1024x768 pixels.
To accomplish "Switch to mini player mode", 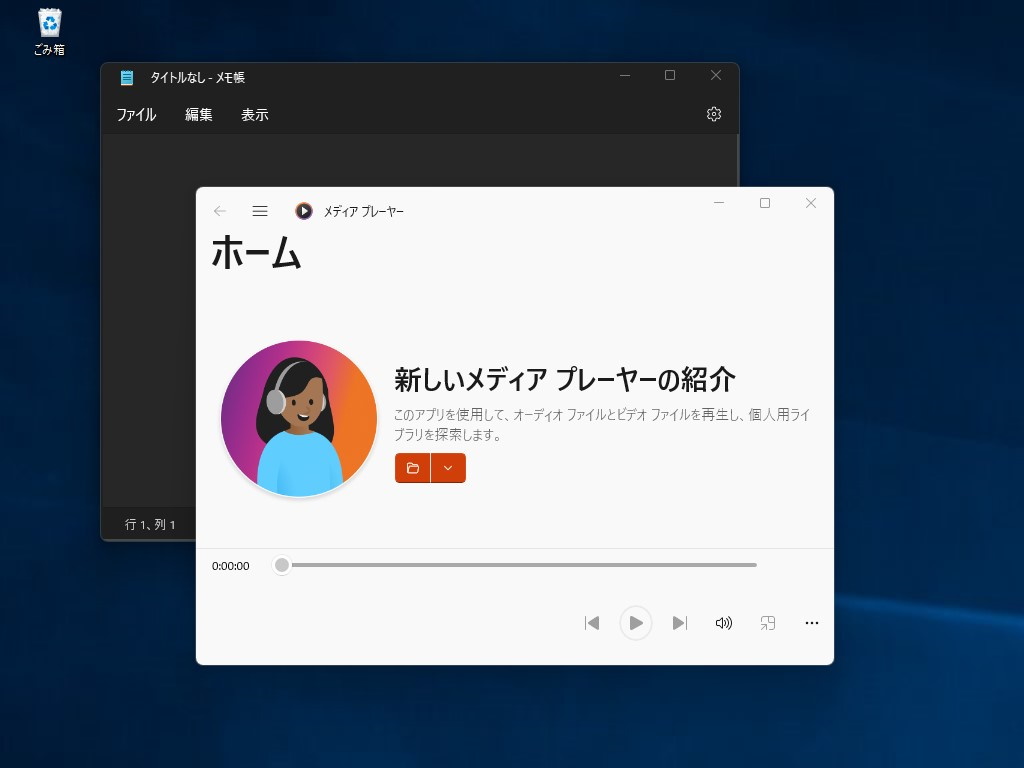I will (767, 622).
